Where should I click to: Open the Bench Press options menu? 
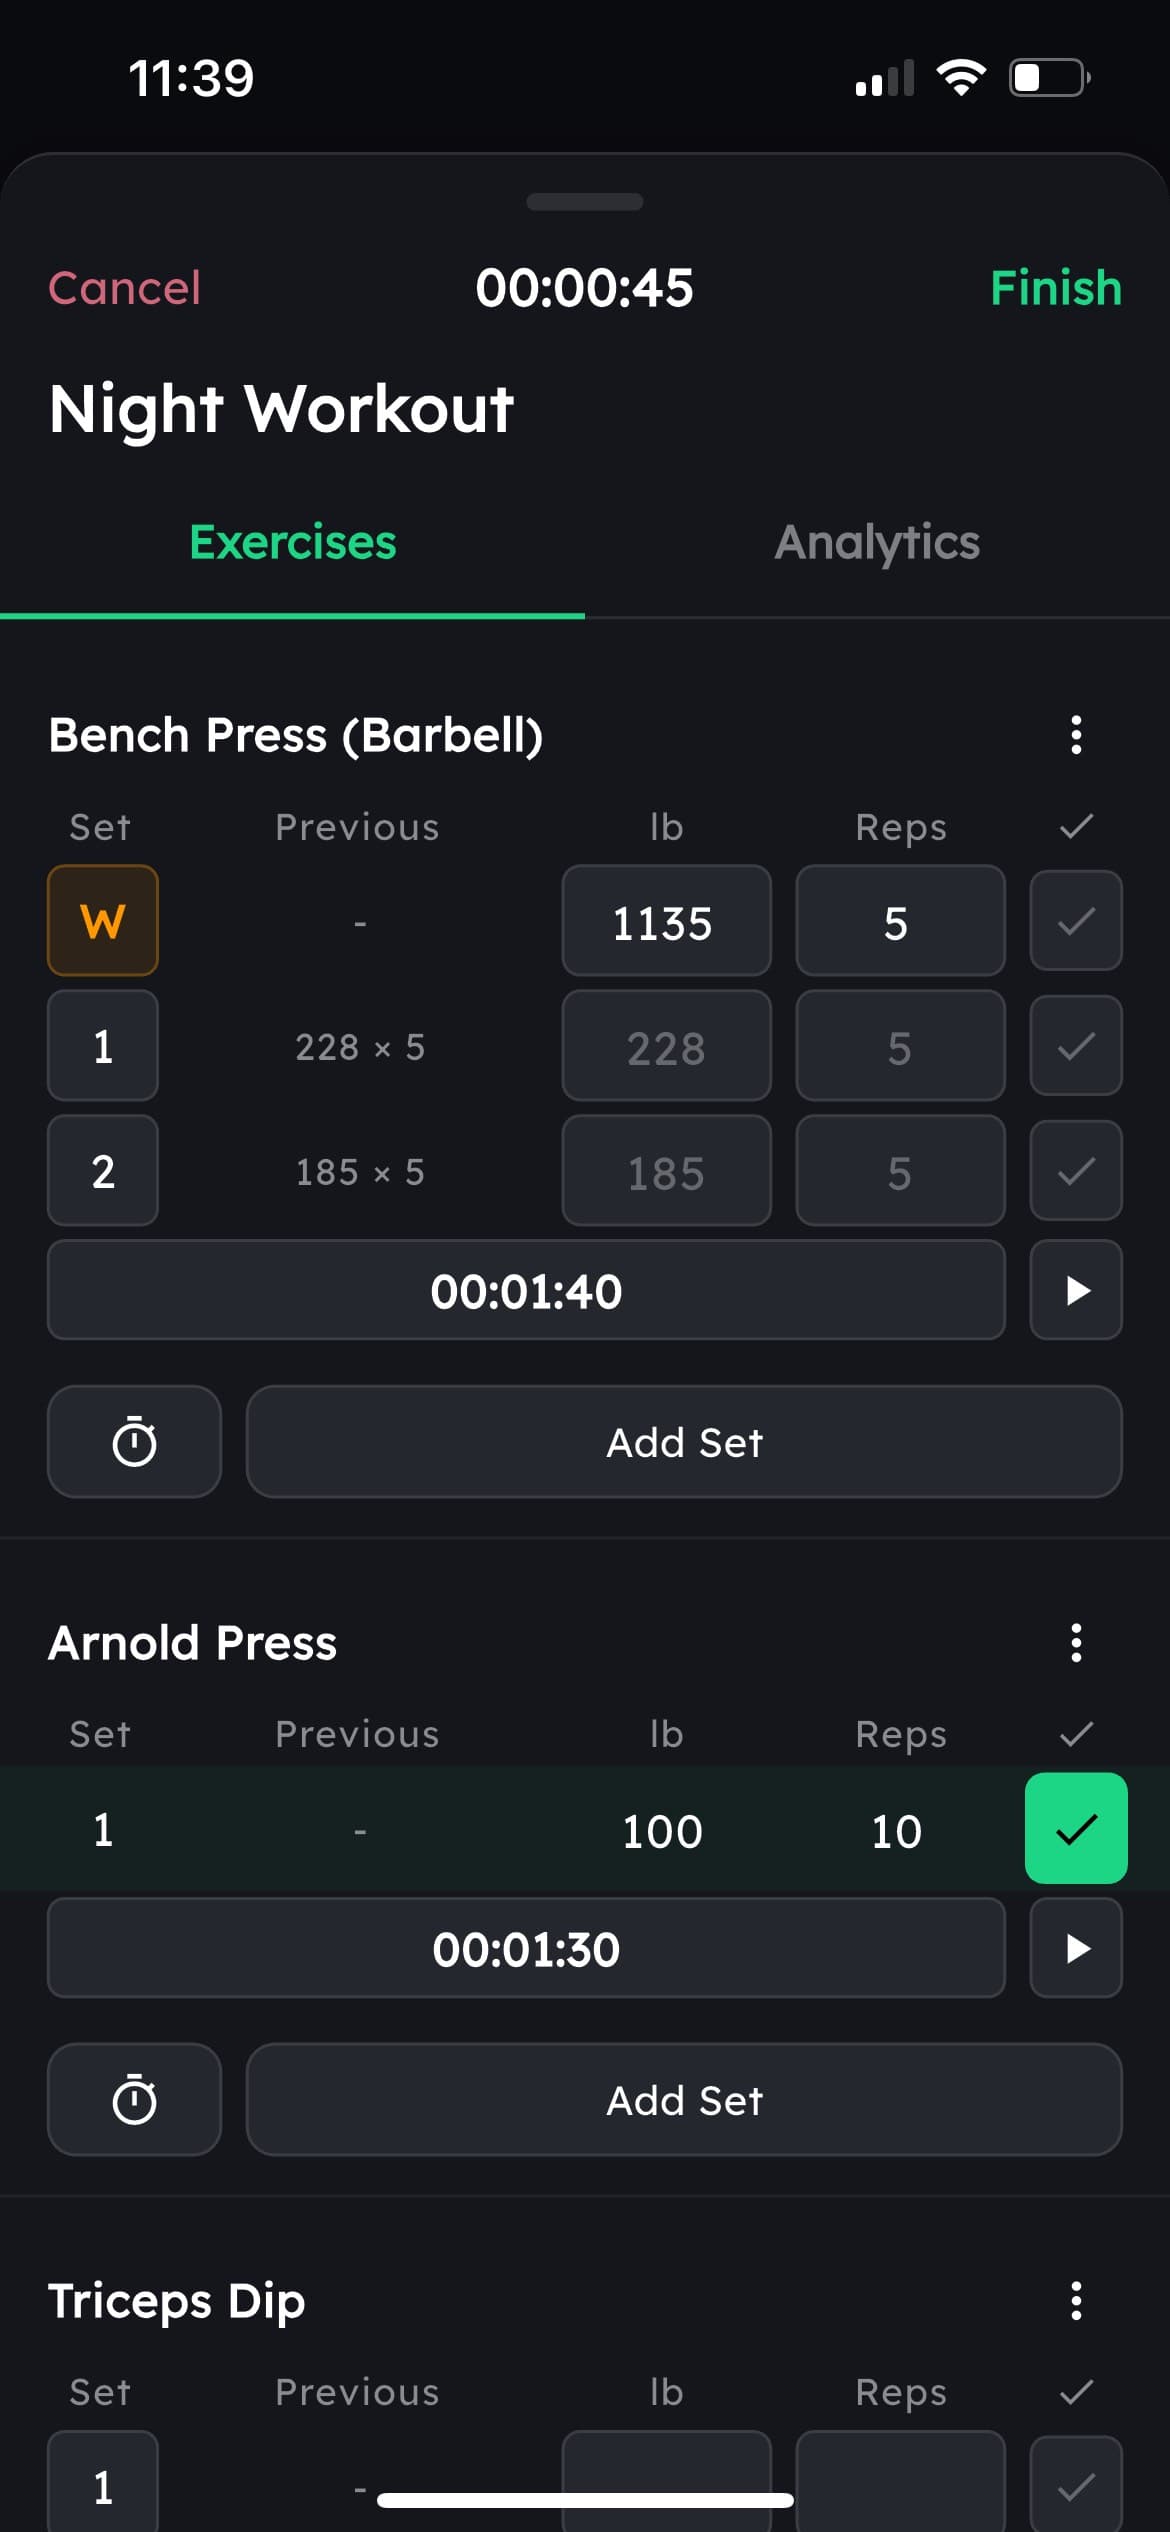click(x=1076, y=737)
